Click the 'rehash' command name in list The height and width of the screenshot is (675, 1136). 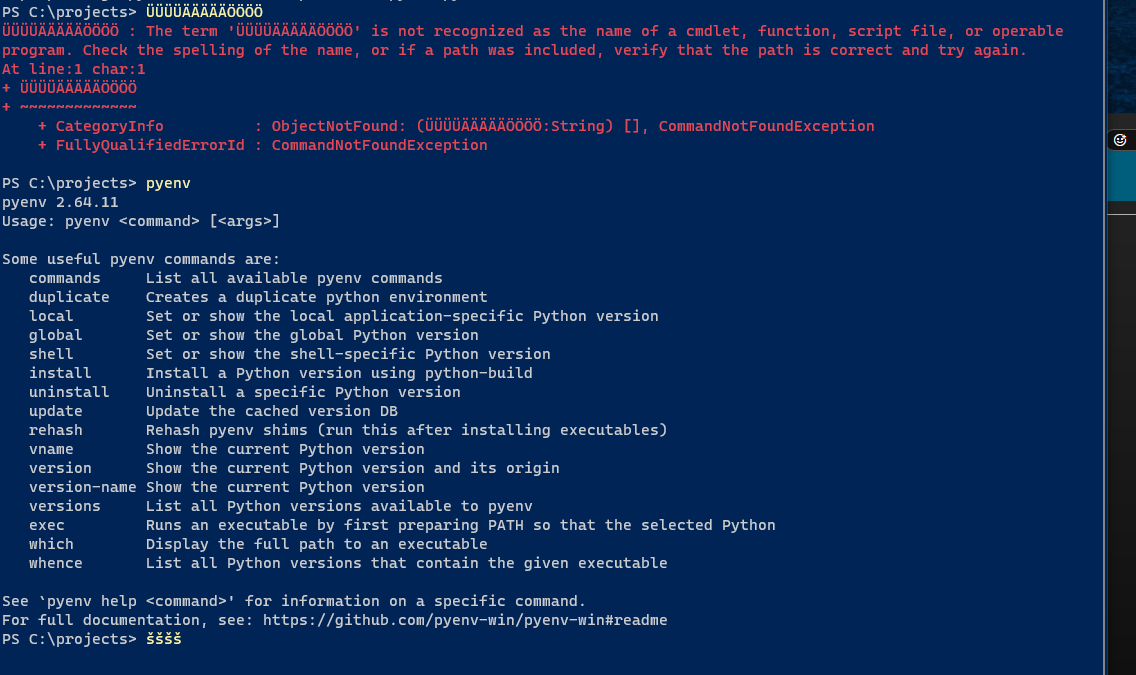point(56,430)
